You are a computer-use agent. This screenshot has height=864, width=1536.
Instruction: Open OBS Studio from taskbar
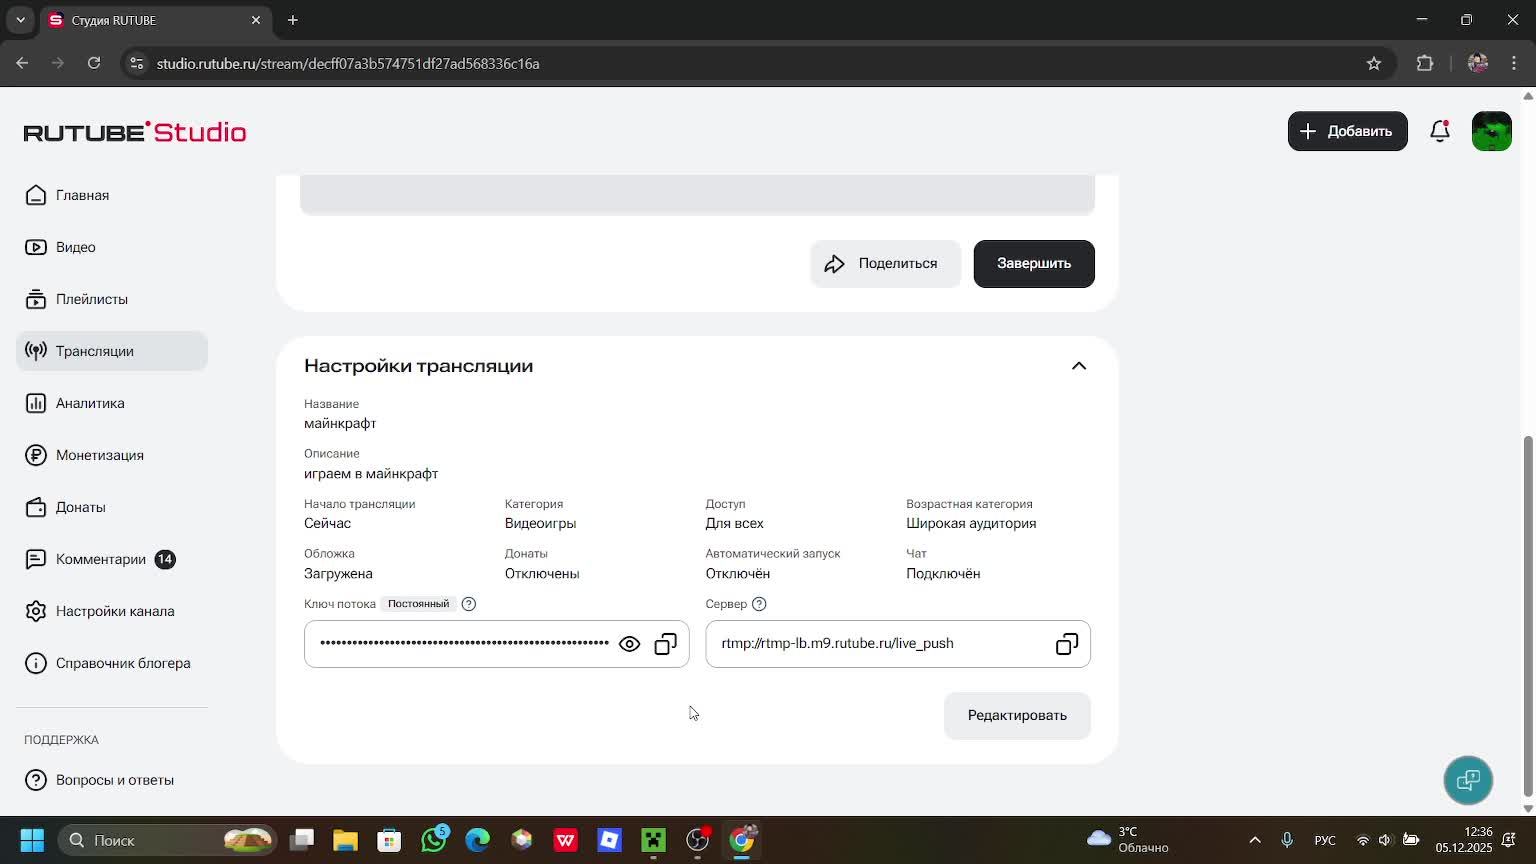point(698,840)
